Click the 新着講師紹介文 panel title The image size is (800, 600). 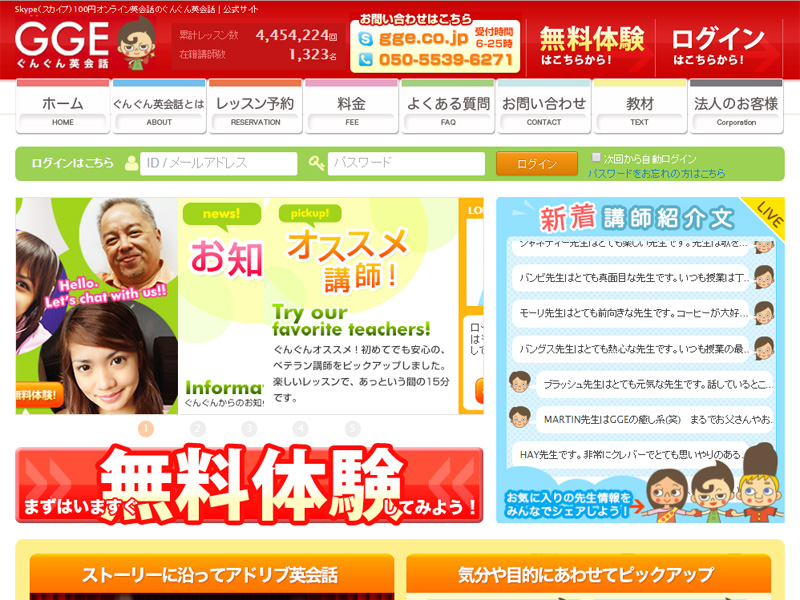pyautogui.click(x=637, y=218)
